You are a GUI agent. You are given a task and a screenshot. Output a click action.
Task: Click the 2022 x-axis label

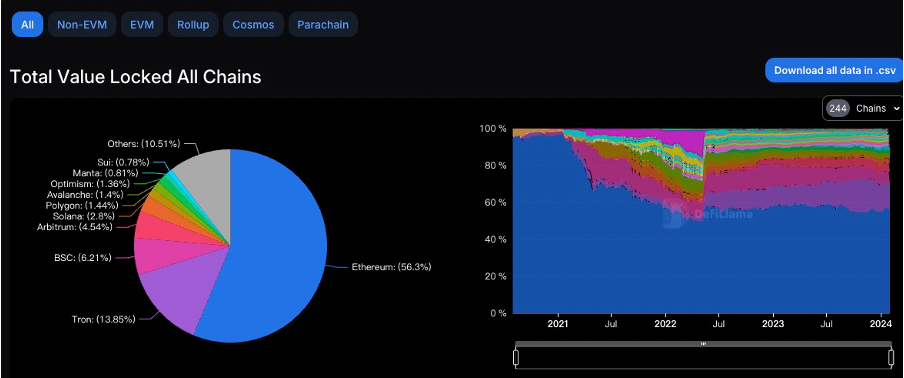[665, 325]
